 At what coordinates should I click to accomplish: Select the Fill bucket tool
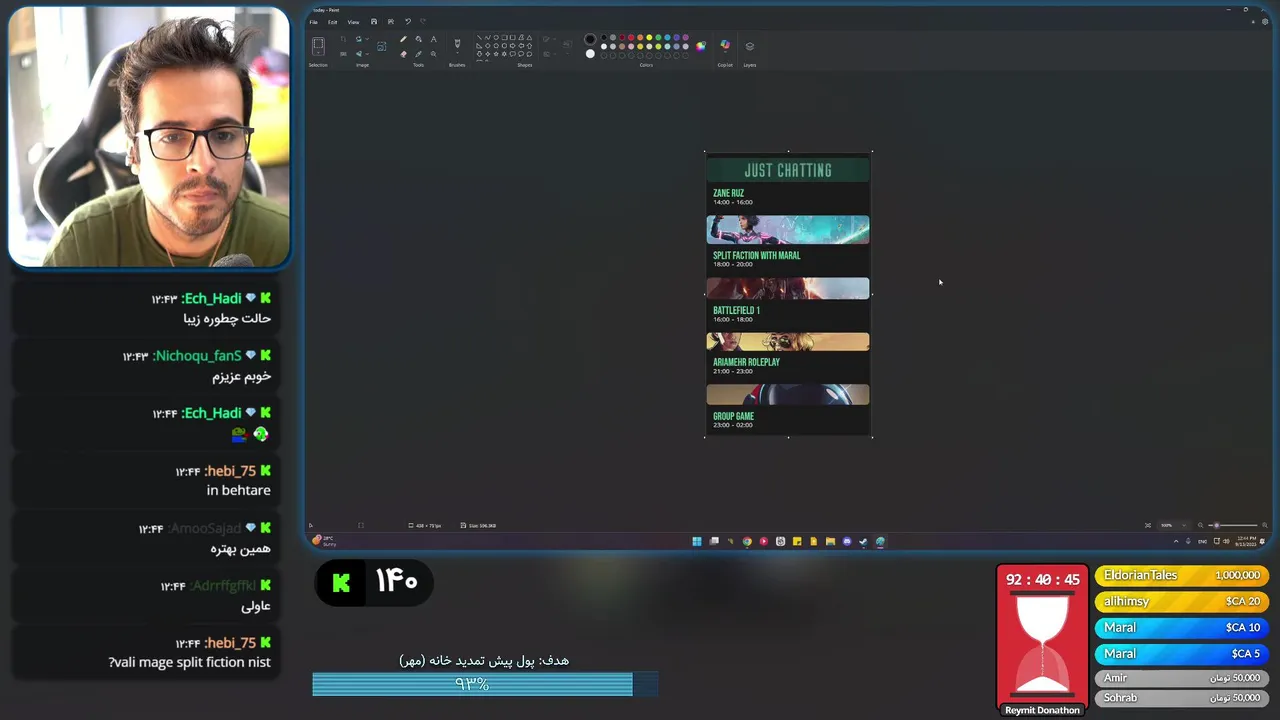click(419, 39)
